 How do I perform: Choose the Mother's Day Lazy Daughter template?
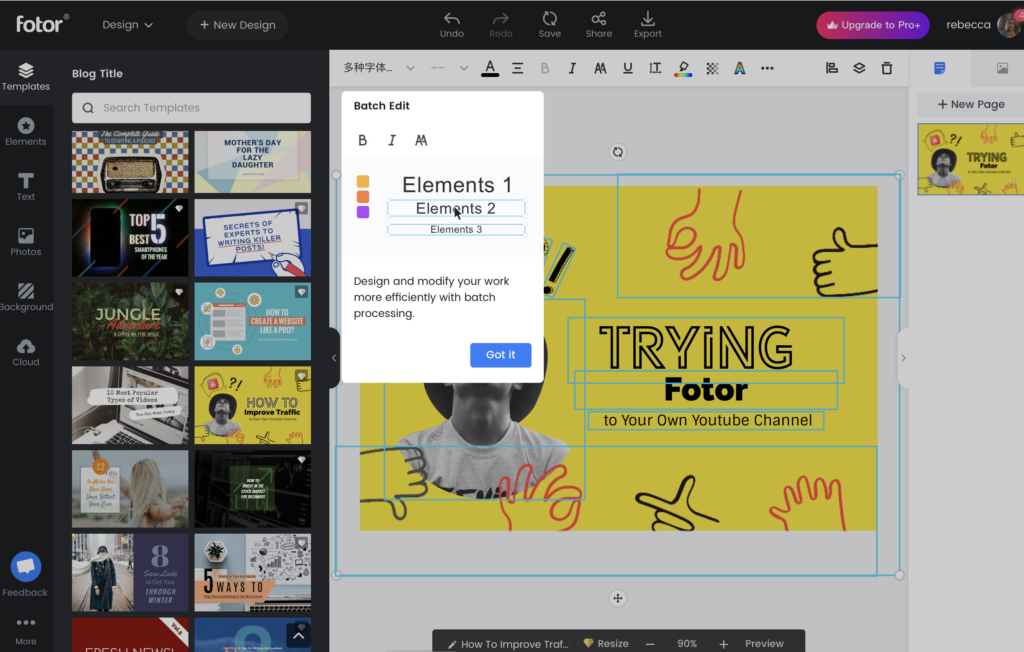click(x=253, y=161)
